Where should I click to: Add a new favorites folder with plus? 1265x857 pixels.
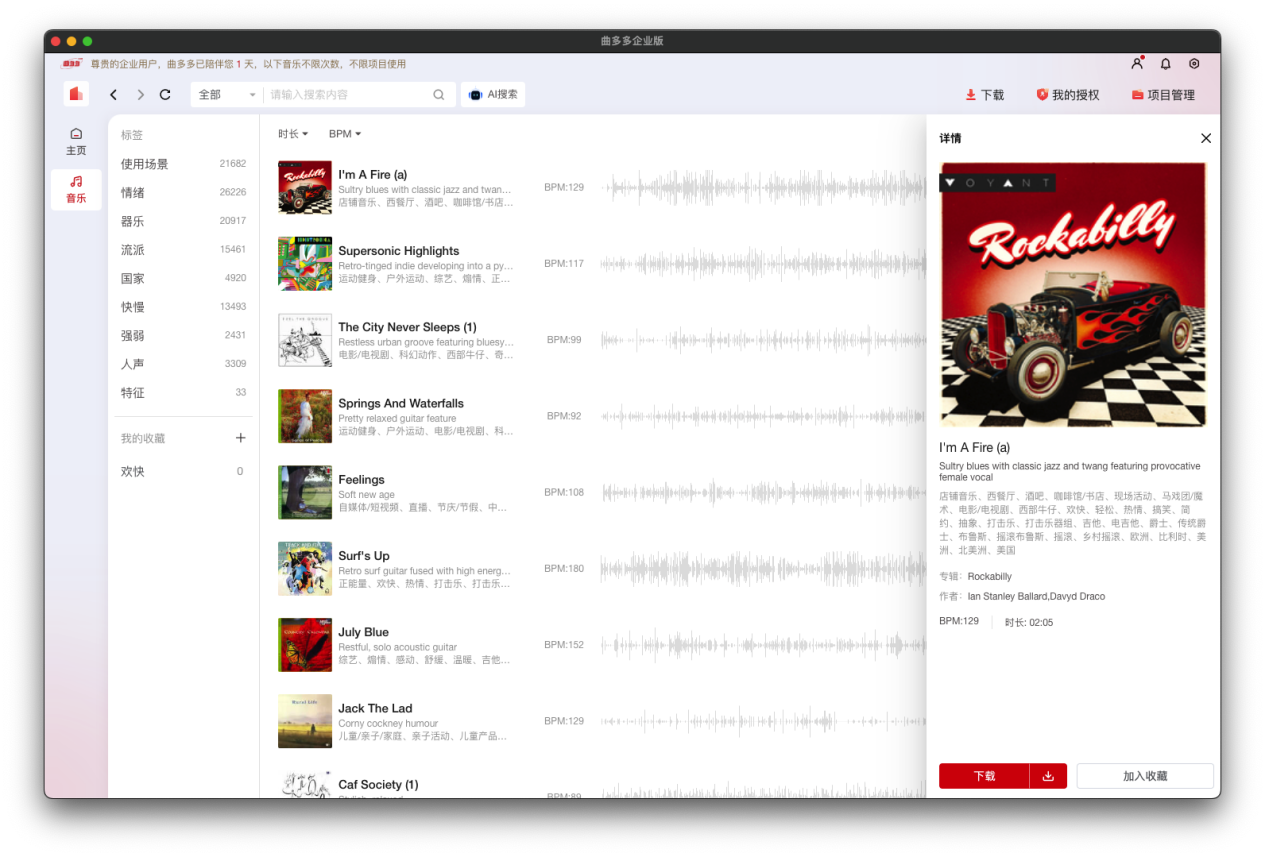(x=240, y=438)
